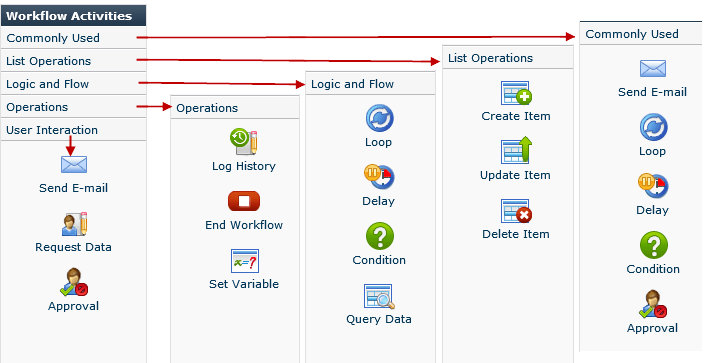
Task: Click the Update Item label
Action: [x=515, y=175]
